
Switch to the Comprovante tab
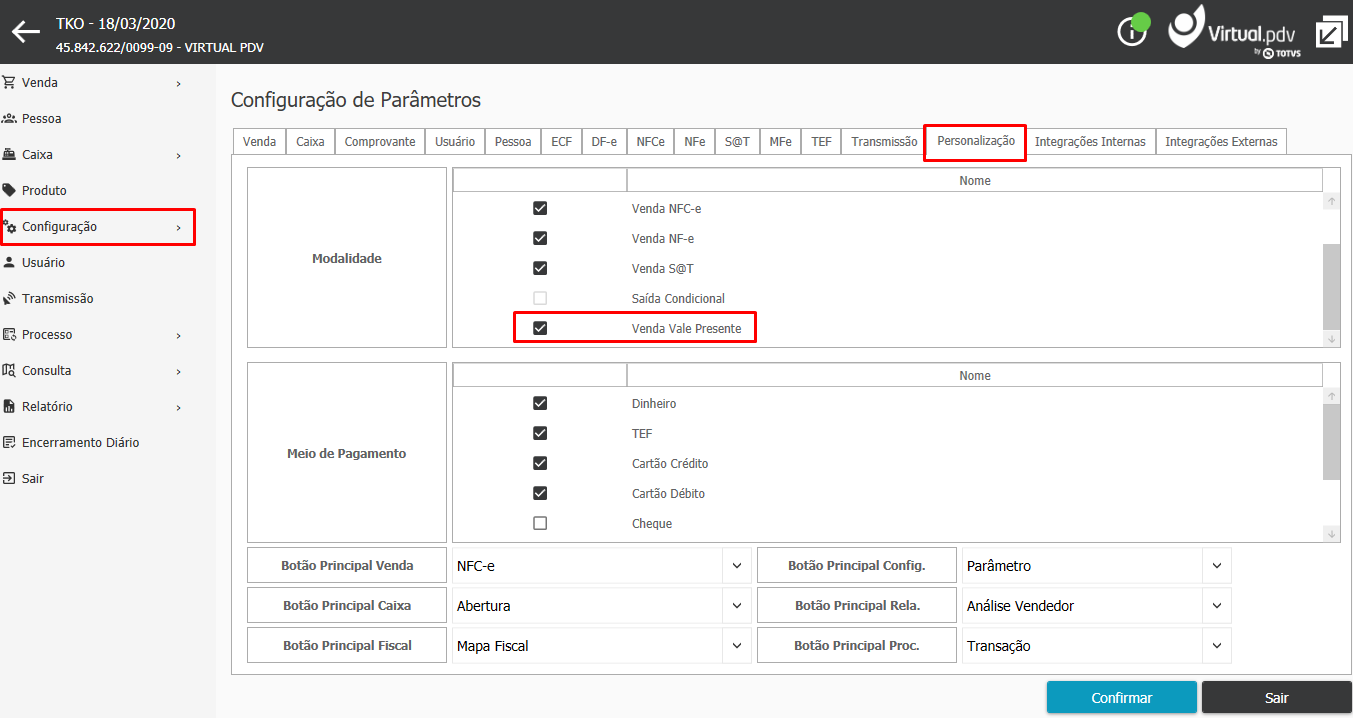[x=380, y=142]
